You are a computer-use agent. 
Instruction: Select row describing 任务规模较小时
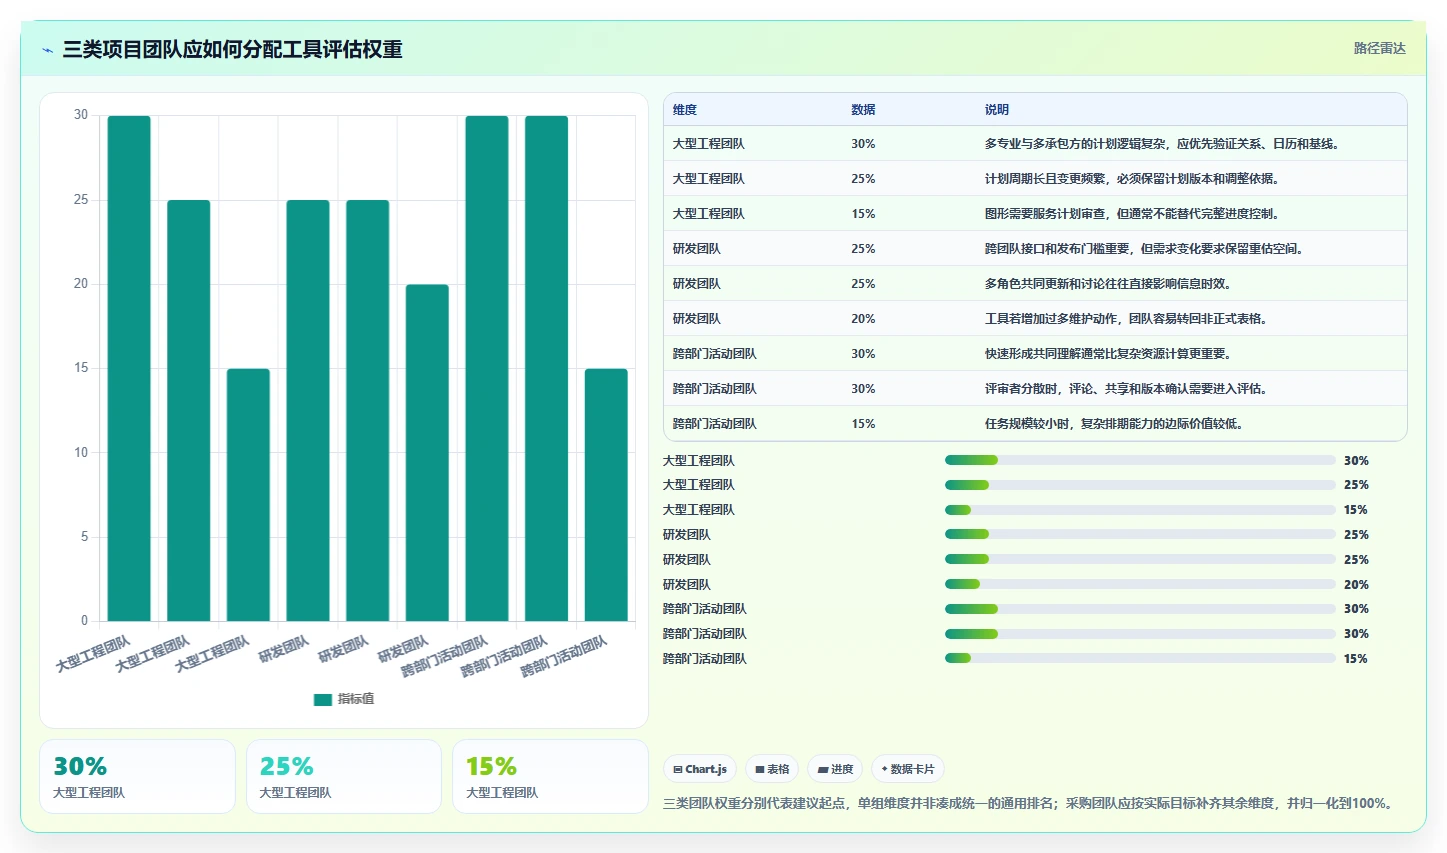[x=1035, y=423]
